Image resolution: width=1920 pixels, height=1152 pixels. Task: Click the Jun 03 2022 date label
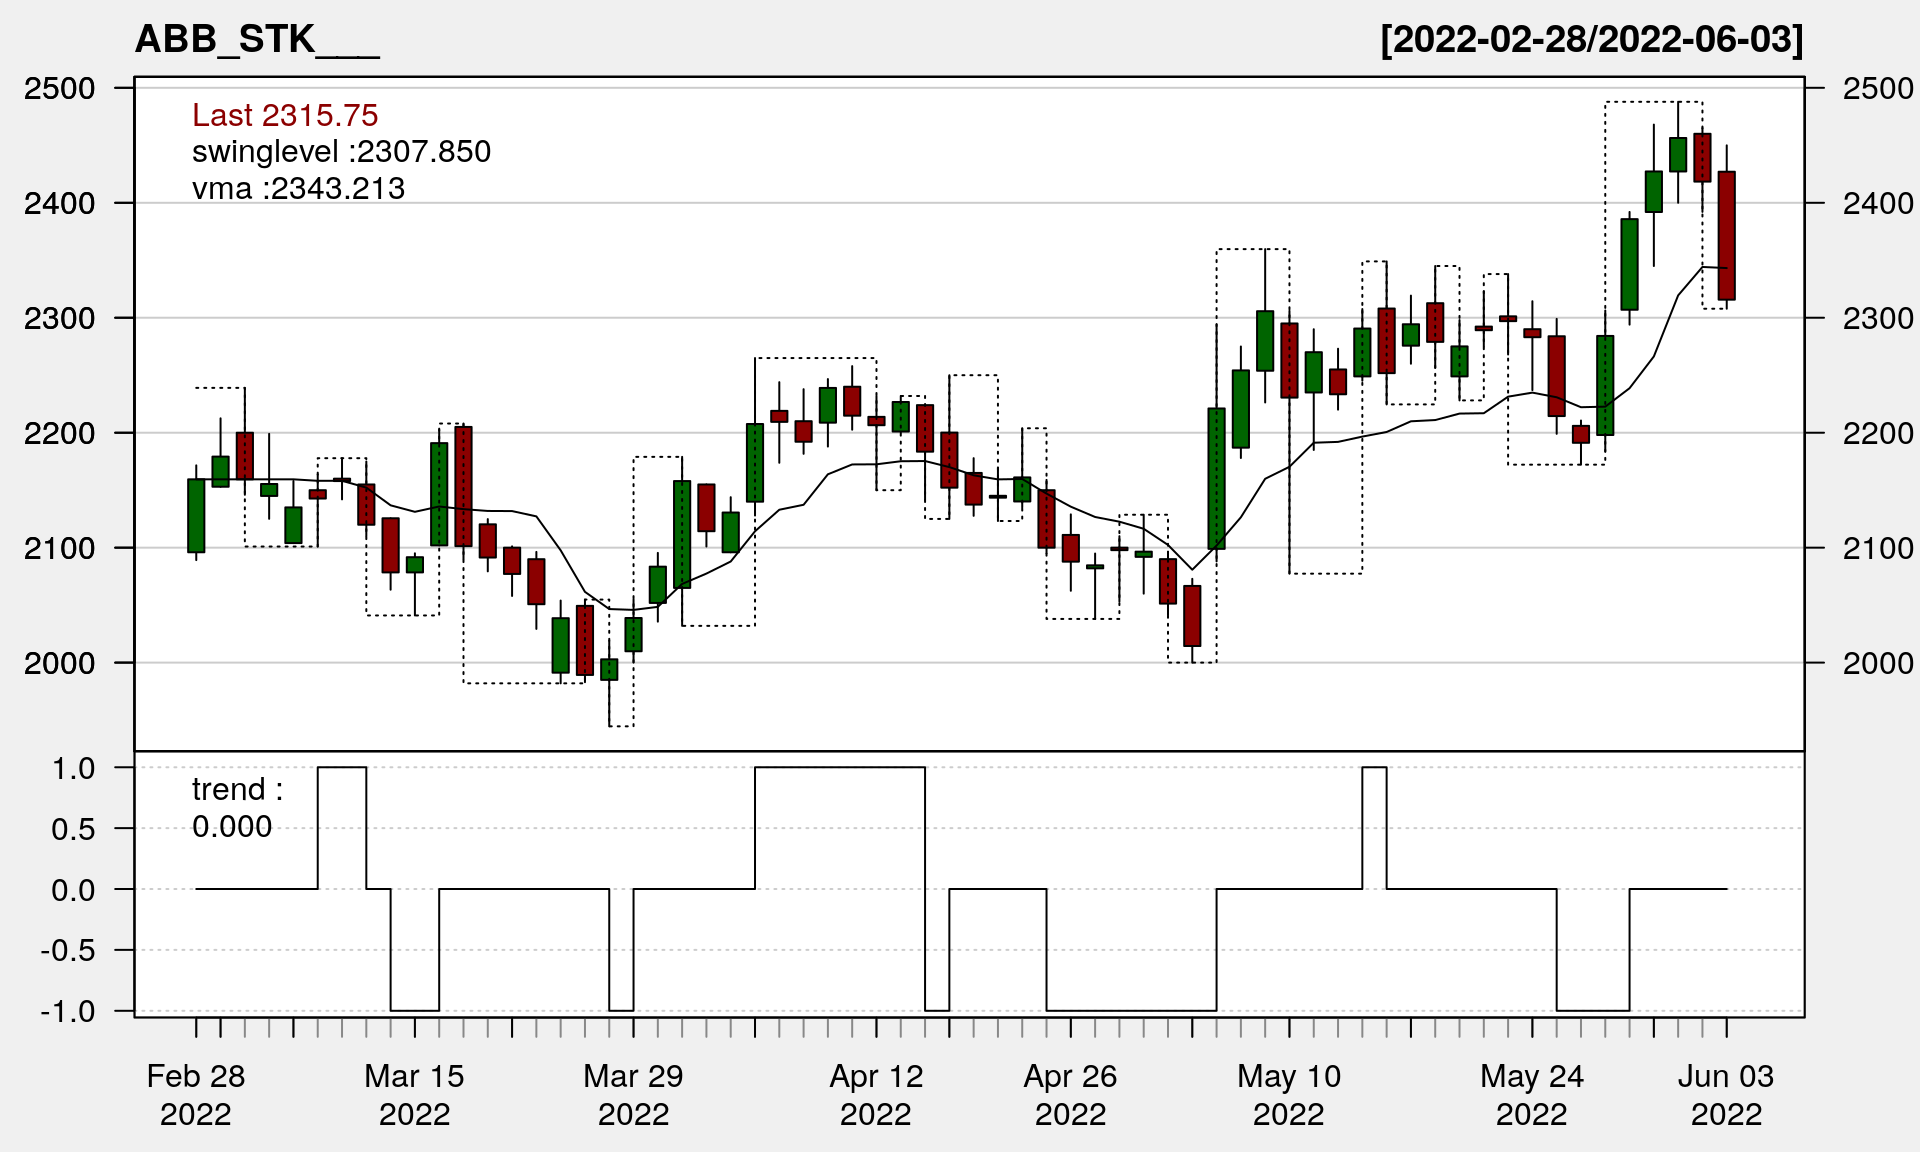point(1726,1094)
